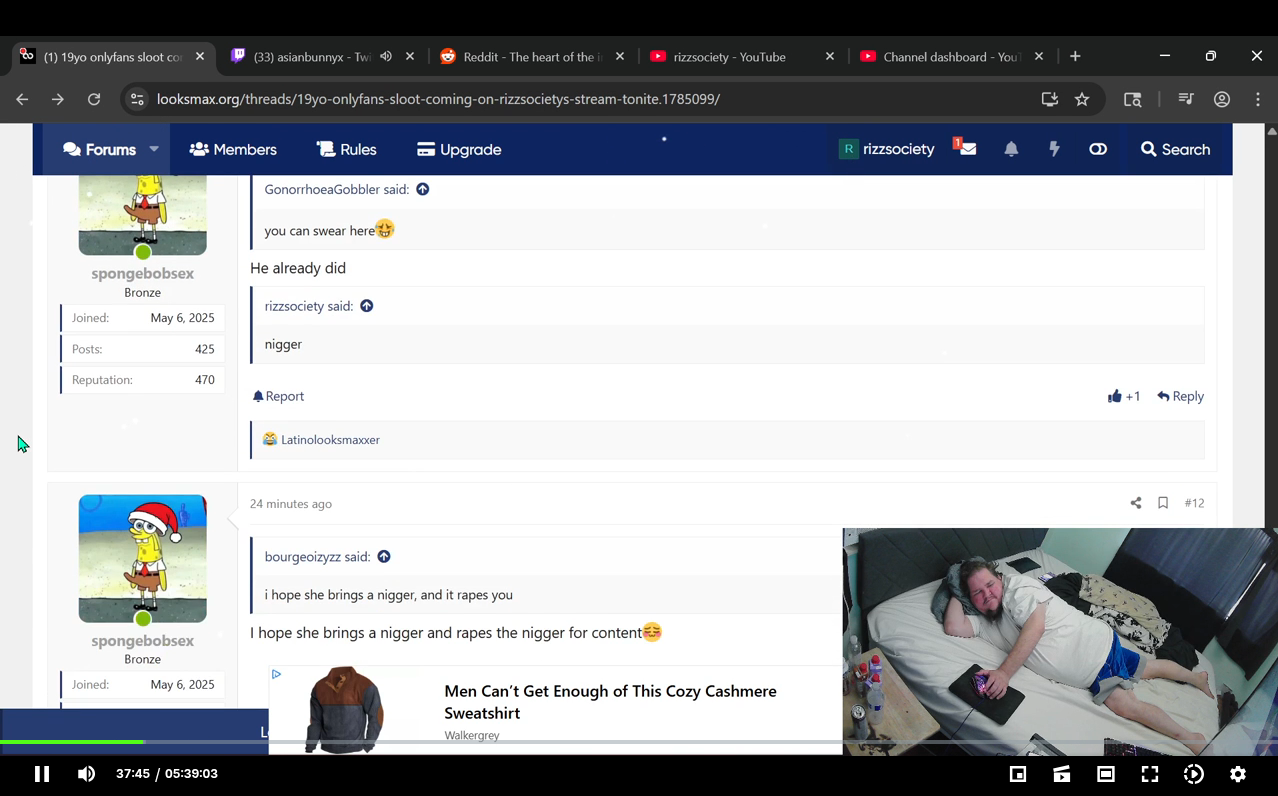Screen dimensions: 1278x796
Task: Toggle the dark mode switch in the navbar
Action: (1098, 149)
